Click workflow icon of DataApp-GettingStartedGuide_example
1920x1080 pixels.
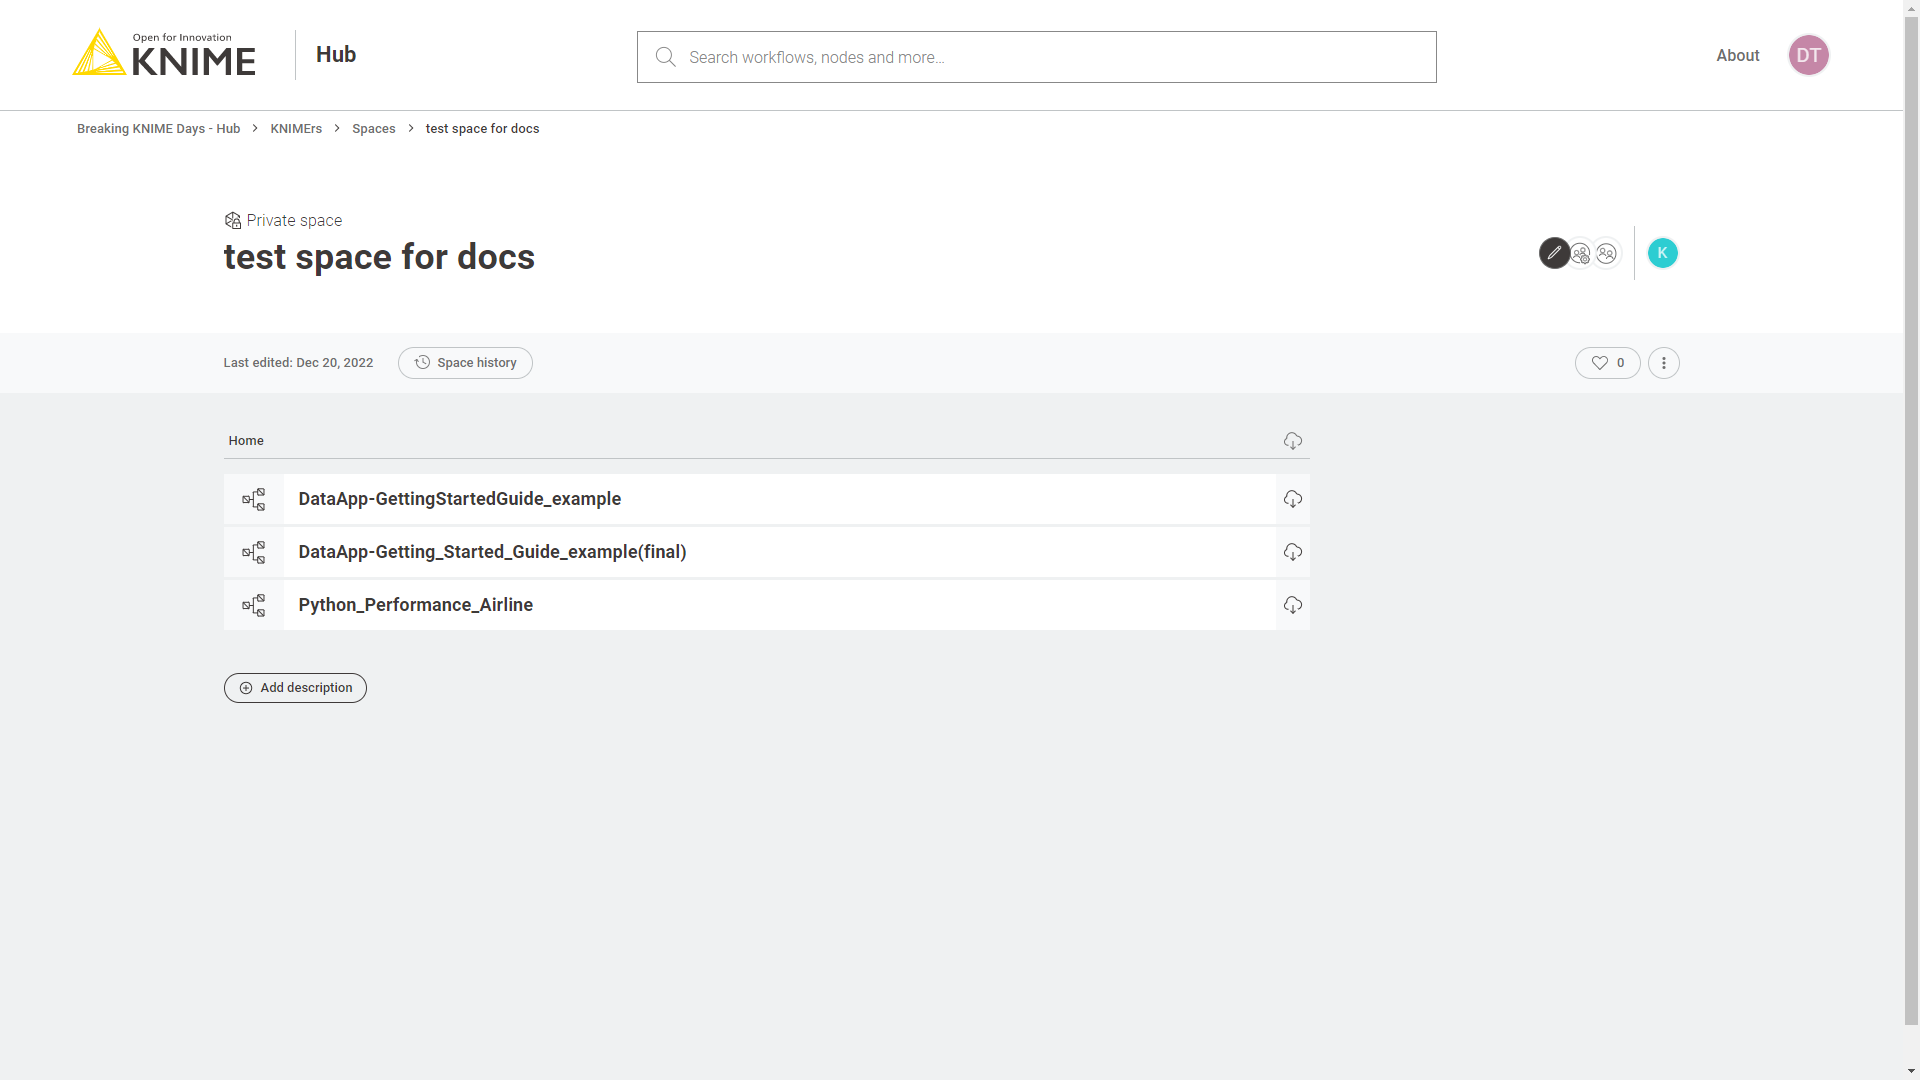254,499
